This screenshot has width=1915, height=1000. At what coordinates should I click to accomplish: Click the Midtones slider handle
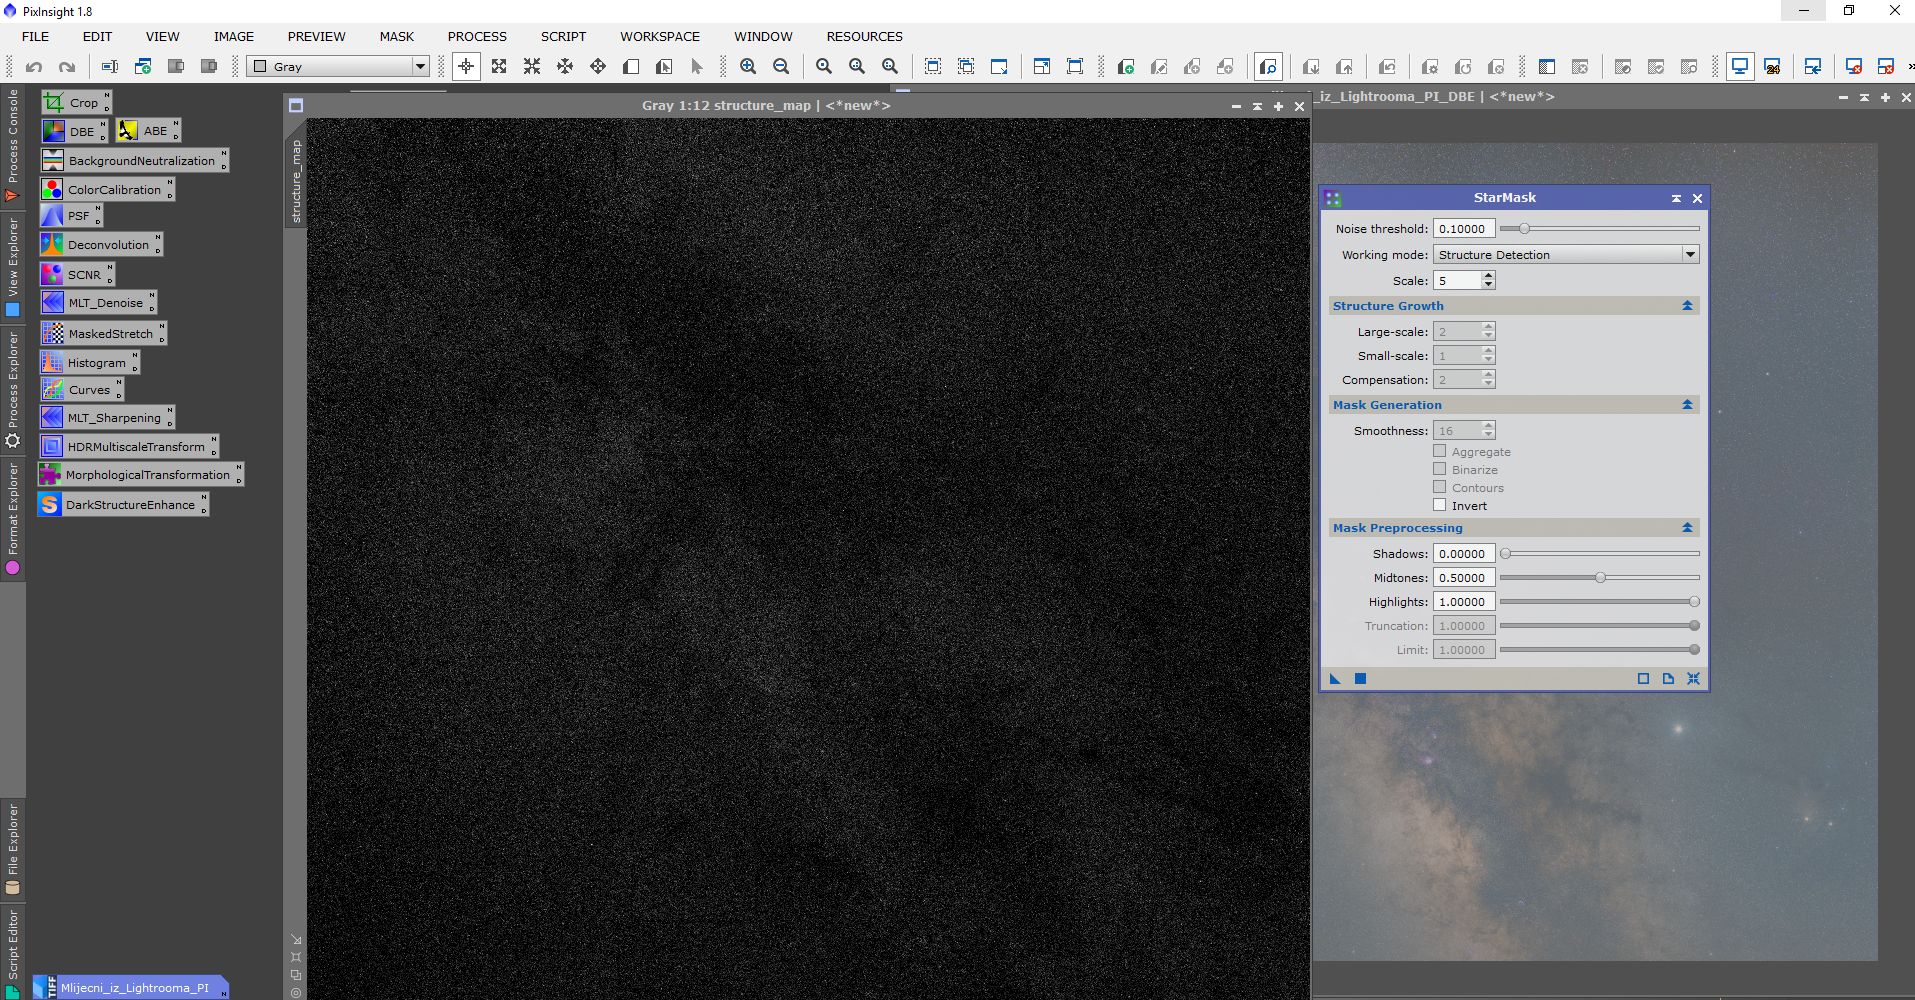[1600, 578]
